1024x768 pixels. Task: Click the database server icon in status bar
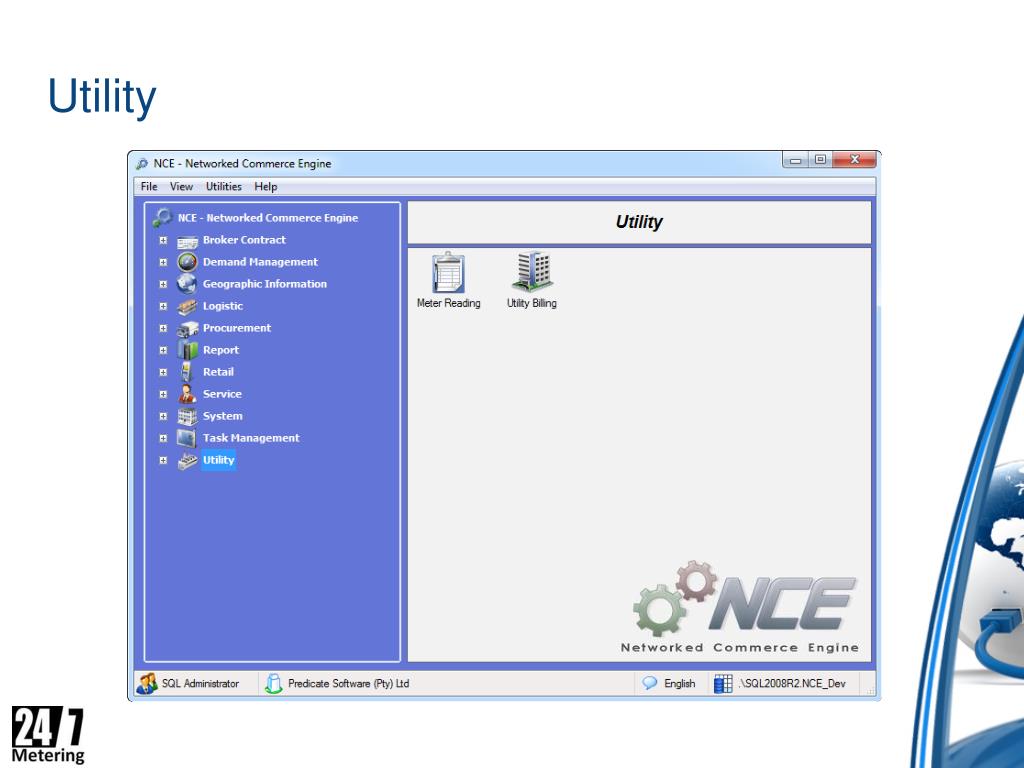(723, 684)
